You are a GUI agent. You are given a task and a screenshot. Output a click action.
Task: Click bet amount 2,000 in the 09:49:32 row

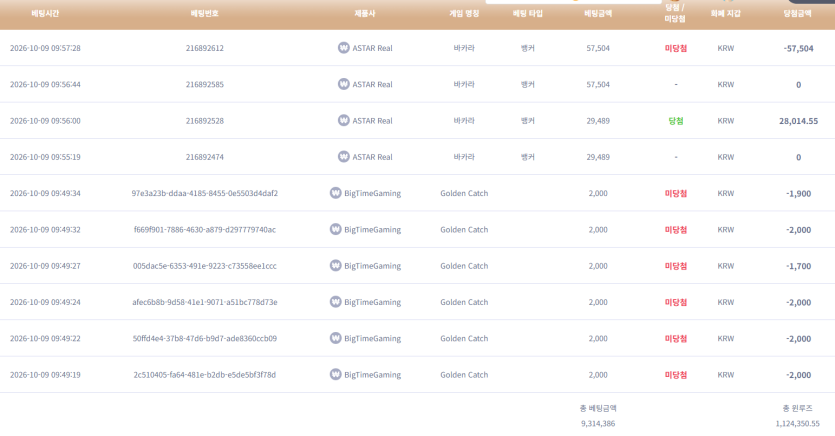tap(598, 229)
